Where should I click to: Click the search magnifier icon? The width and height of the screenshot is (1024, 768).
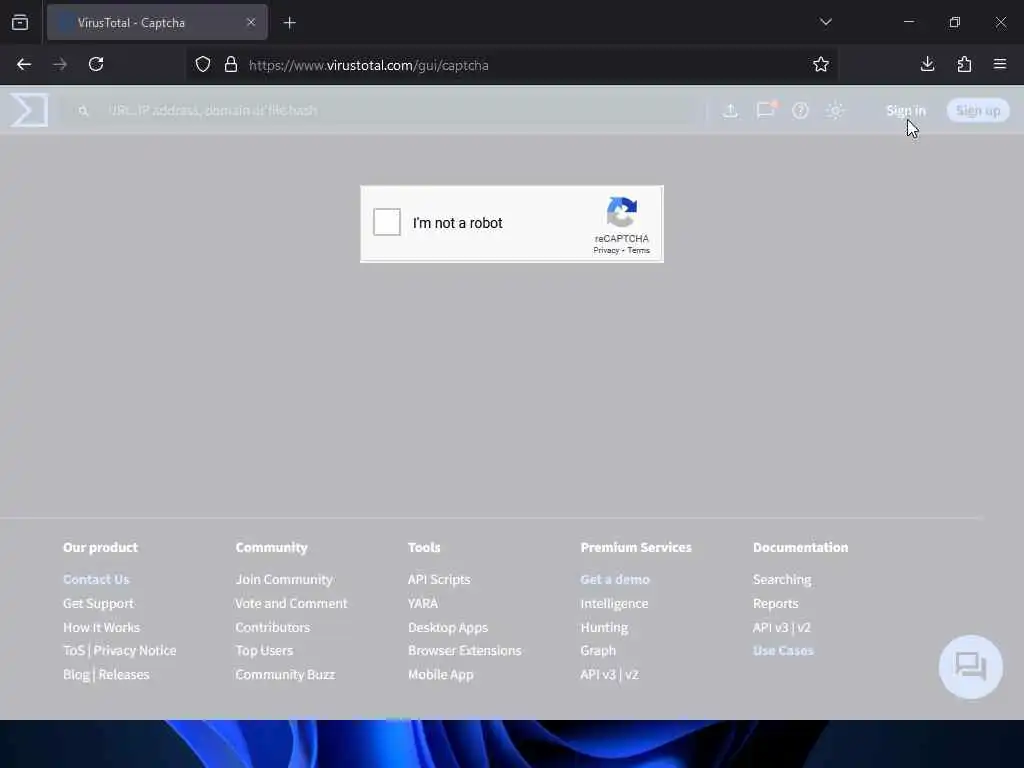(x=83, y=111)
